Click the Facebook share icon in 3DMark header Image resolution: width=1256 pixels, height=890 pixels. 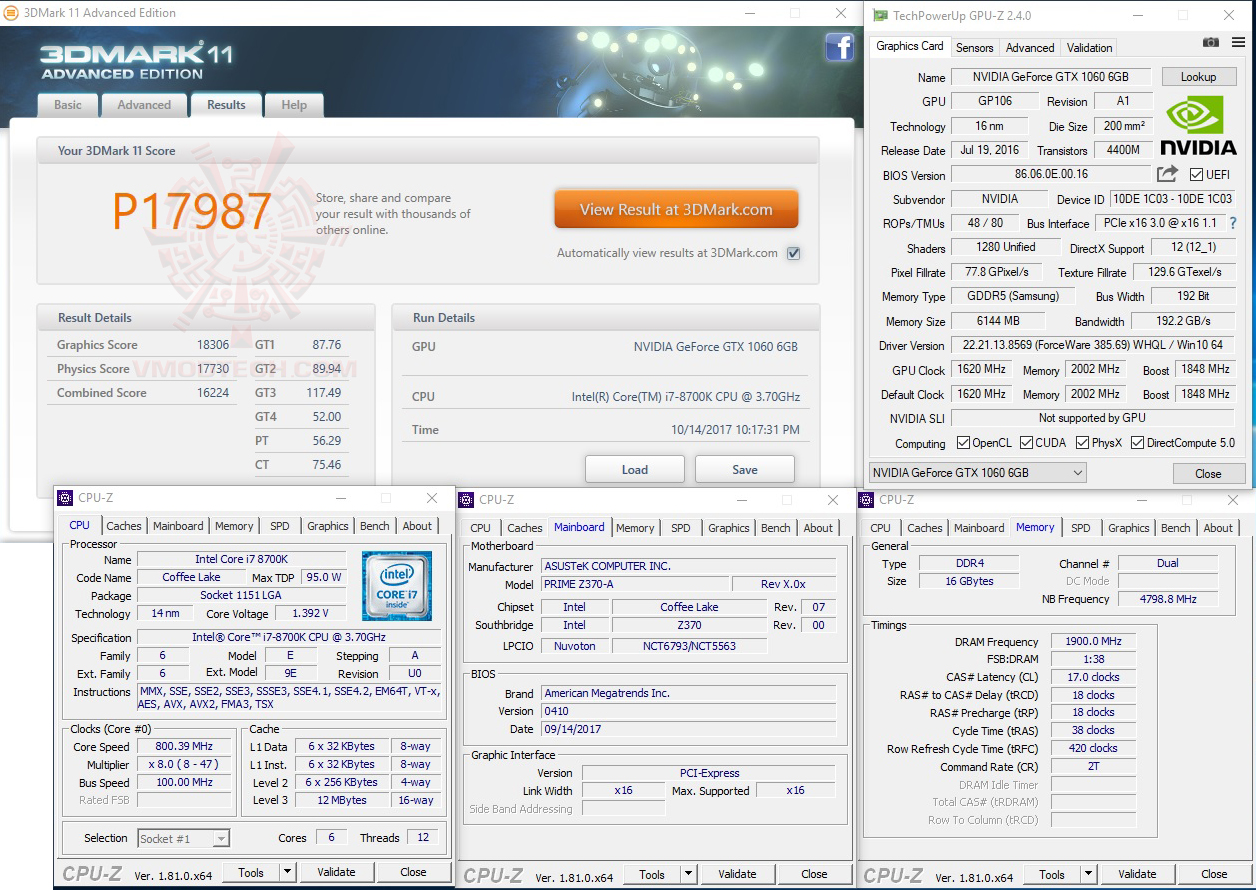(x=839, y=47)
